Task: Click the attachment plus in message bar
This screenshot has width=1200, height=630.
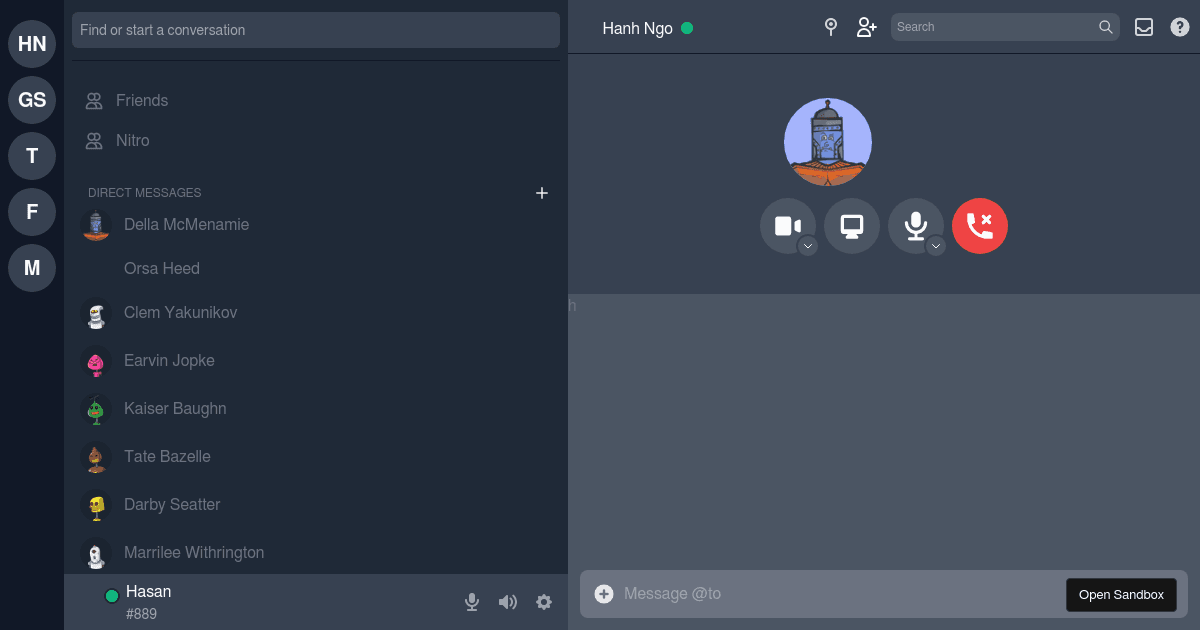Action: (x=604, y=593)
